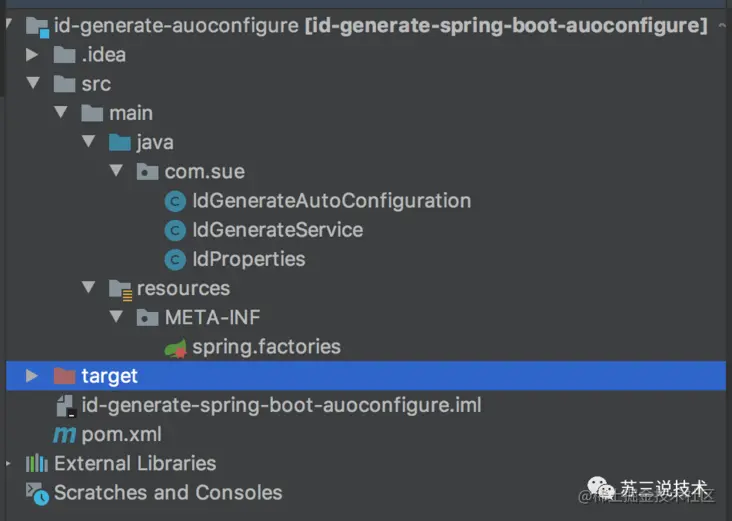Click the External Libraries bar-chart icon
Image resolution: width=732 pixels, height=521 pixels.
pyautogui.click(x=37, y=463)
